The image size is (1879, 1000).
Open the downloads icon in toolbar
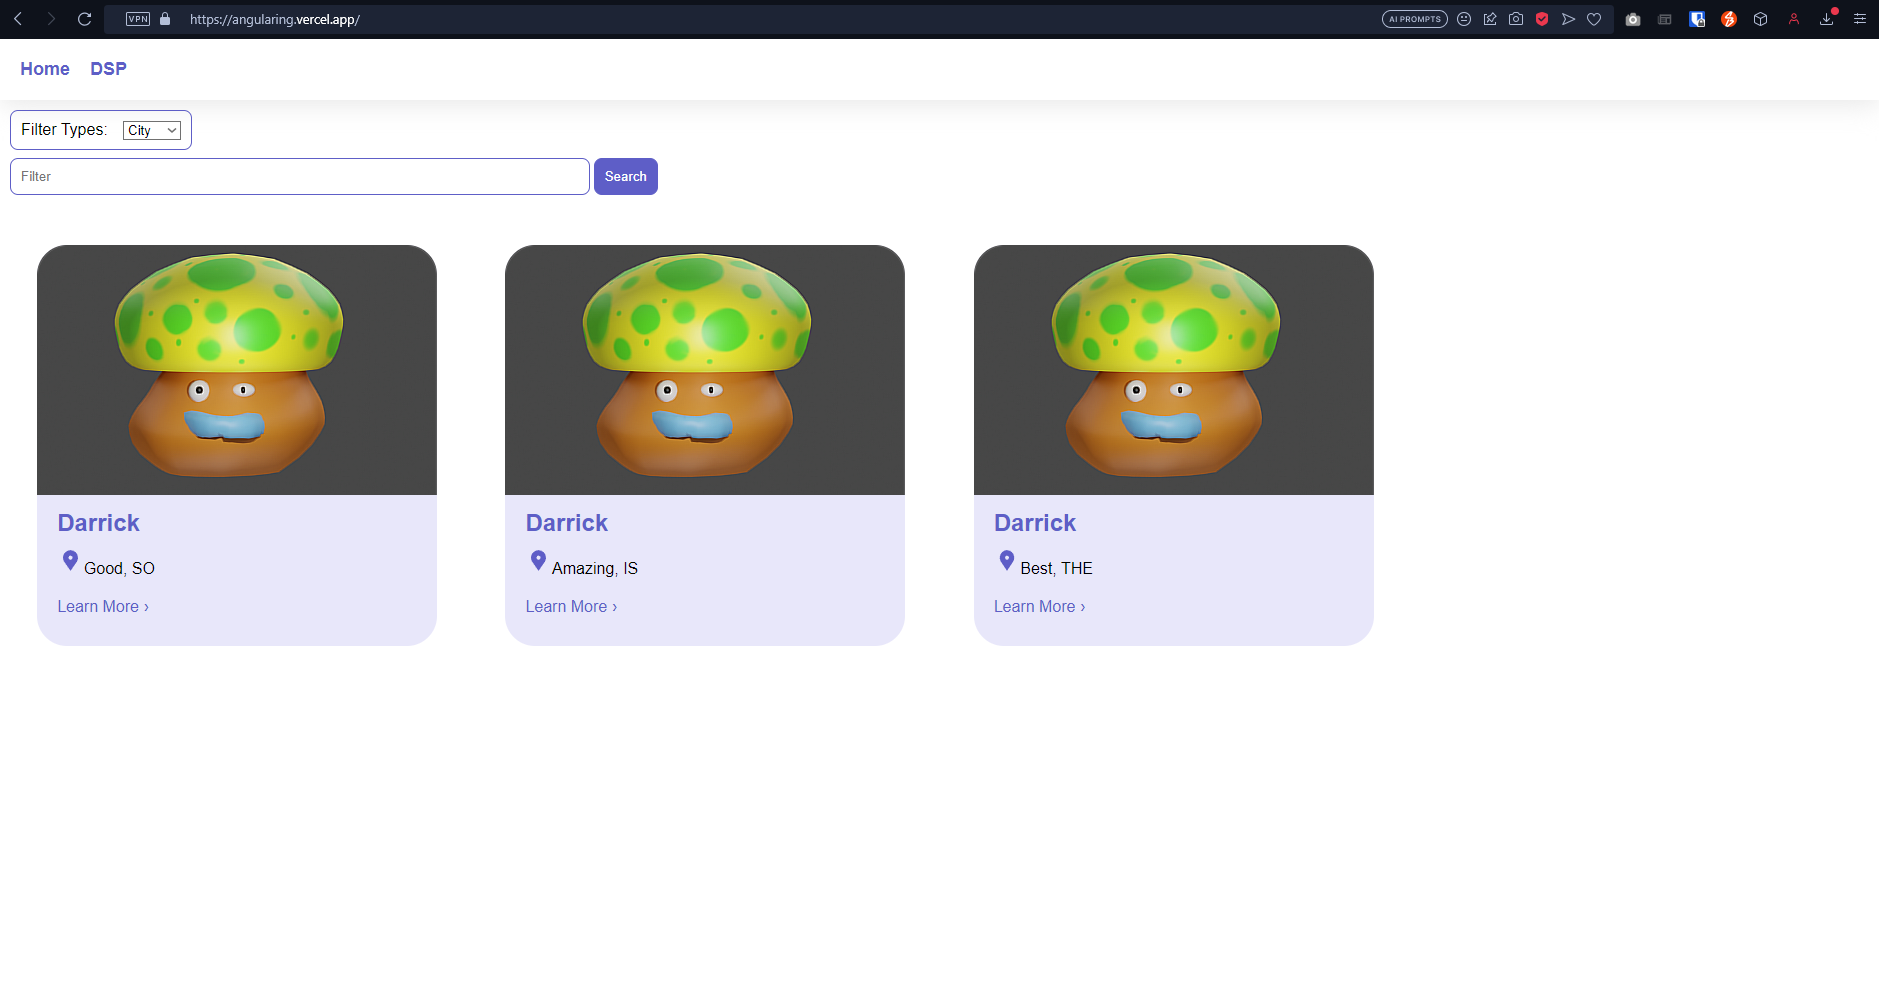point(1826,19)
